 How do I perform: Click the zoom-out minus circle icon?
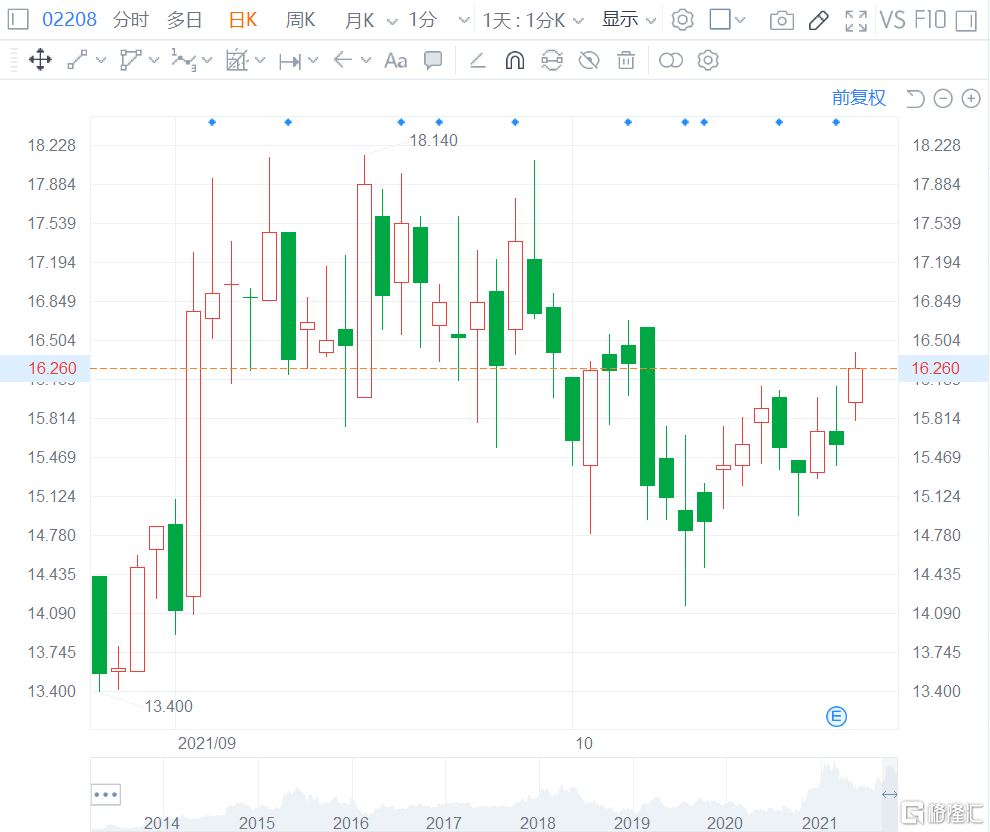coord(943,98)
